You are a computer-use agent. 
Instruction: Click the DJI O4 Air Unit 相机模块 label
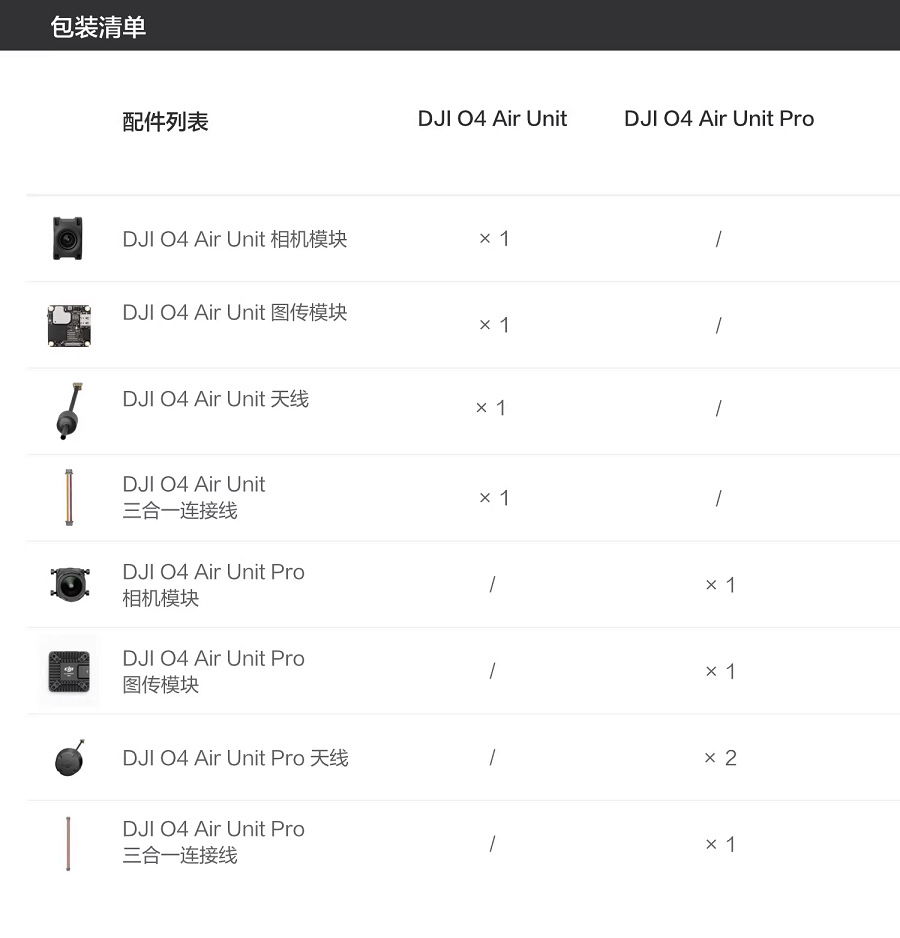(235, 239)
